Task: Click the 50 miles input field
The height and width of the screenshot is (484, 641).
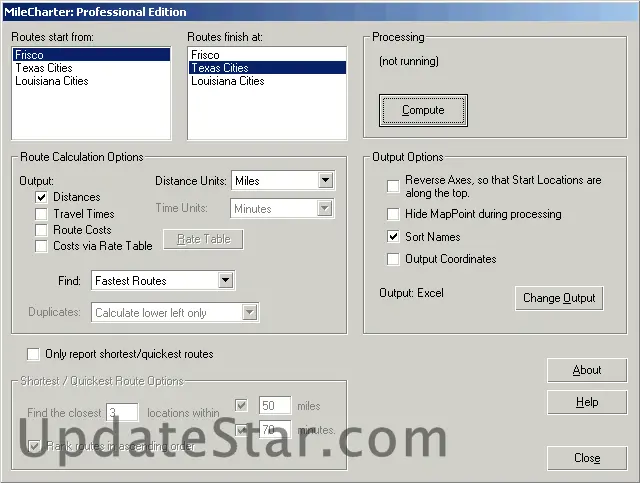Action: (x=275, y=406)
